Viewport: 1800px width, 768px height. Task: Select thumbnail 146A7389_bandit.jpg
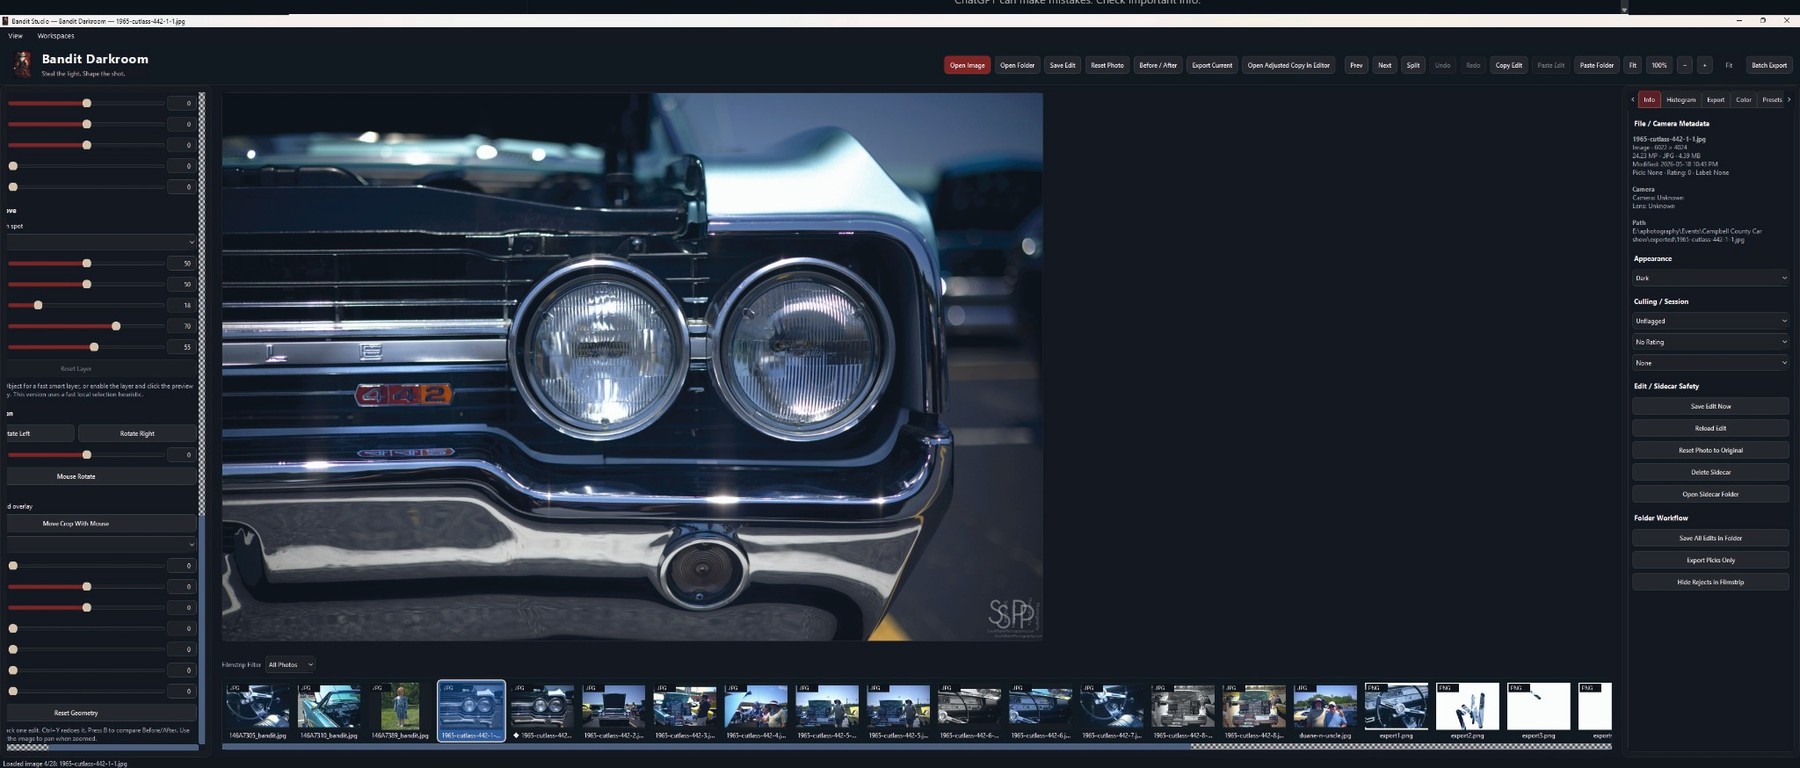point(400,711)
